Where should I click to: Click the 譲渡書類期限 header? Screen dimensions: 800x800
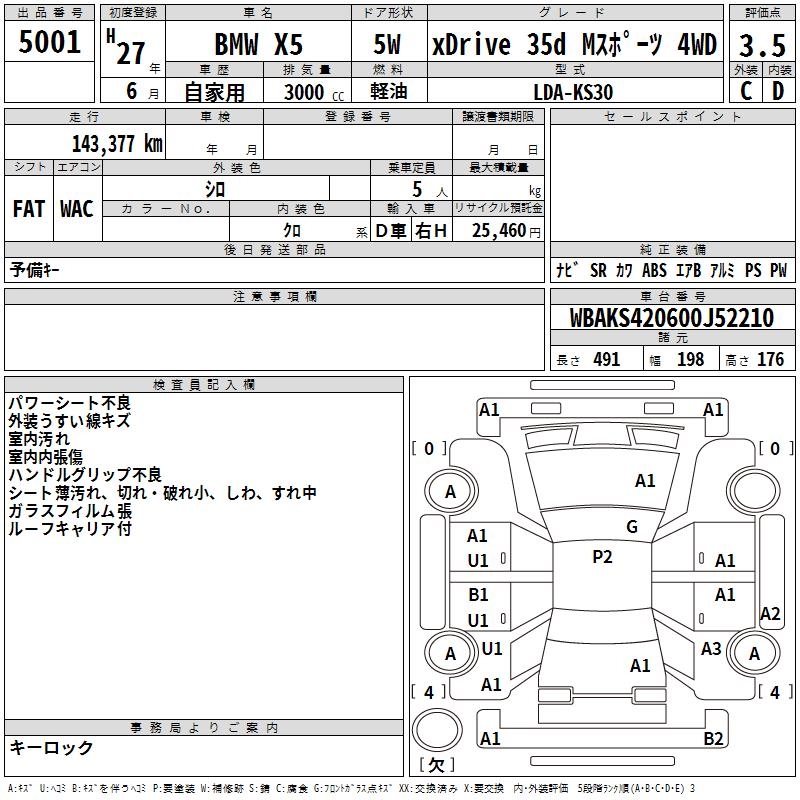coord(498,117)
